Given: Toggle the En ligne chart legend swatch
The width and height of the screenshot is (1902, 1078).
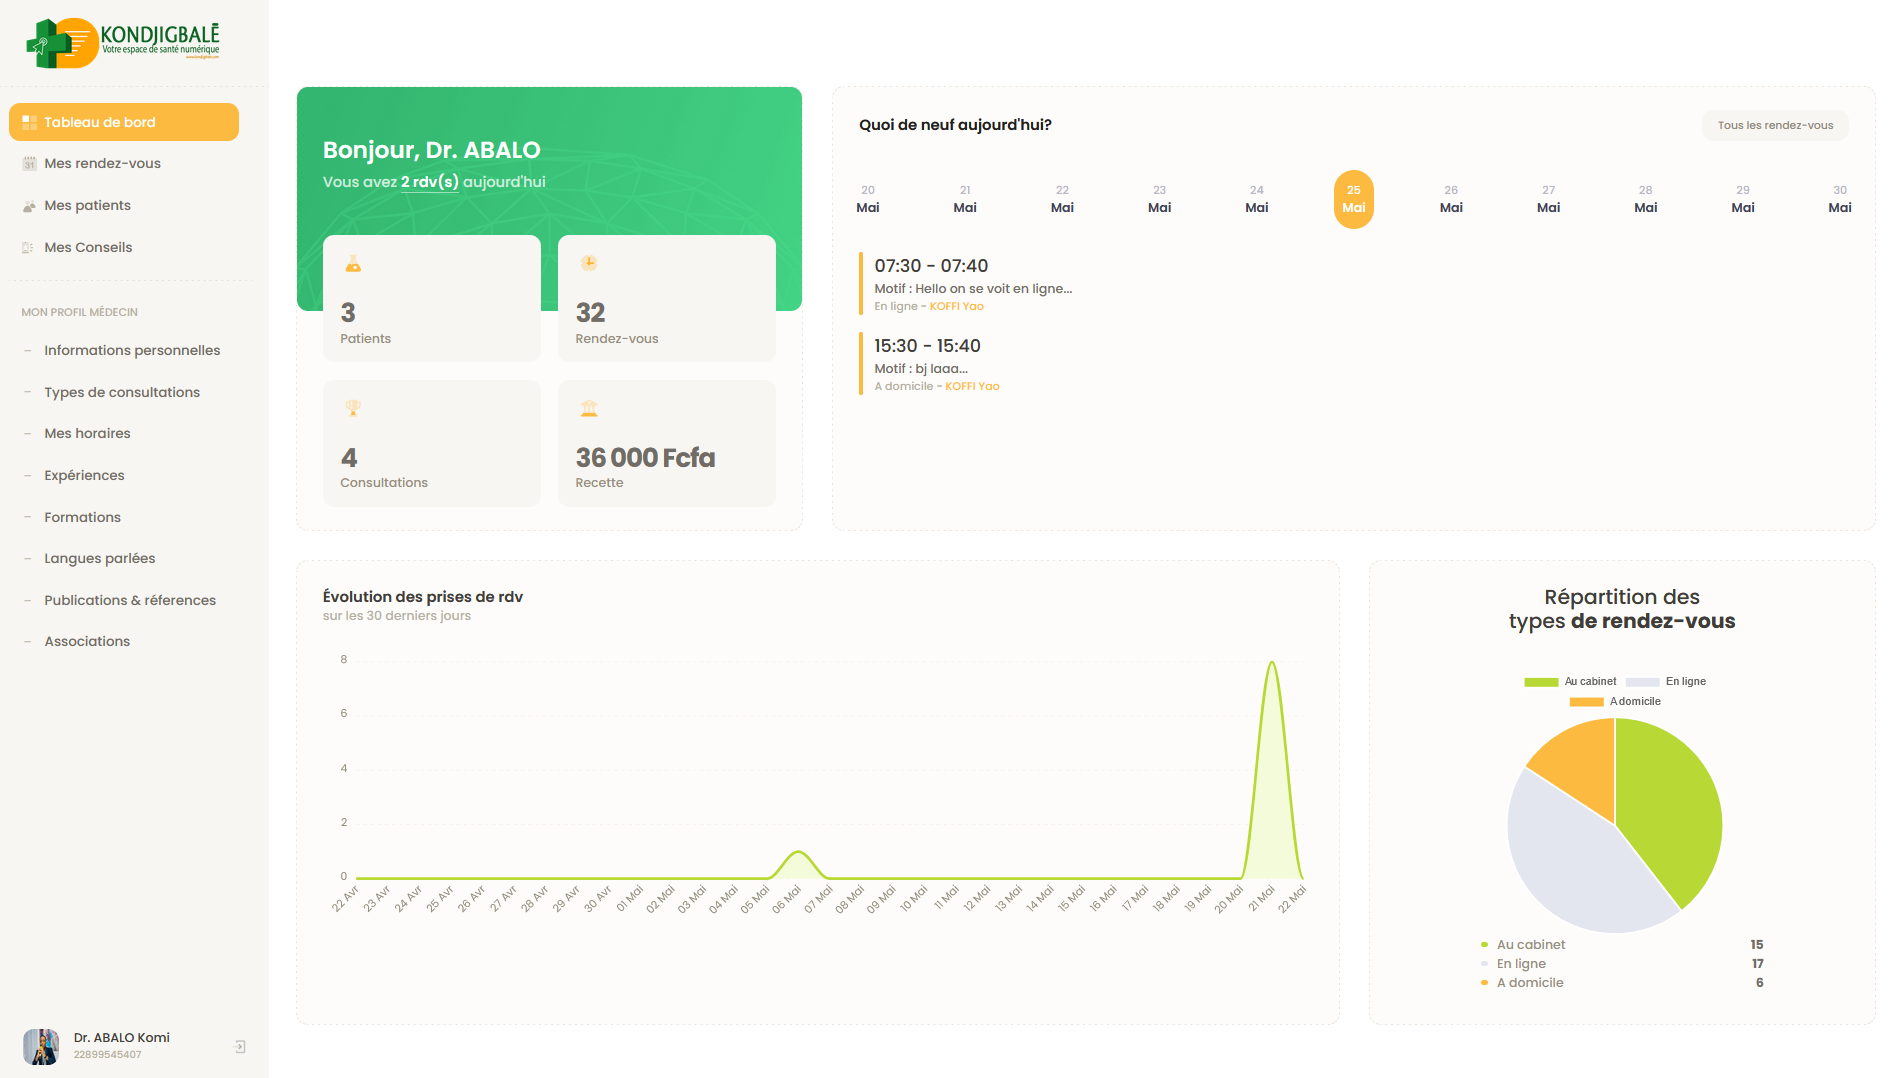Looking at the screenshot, I should tap(1642, 682).
